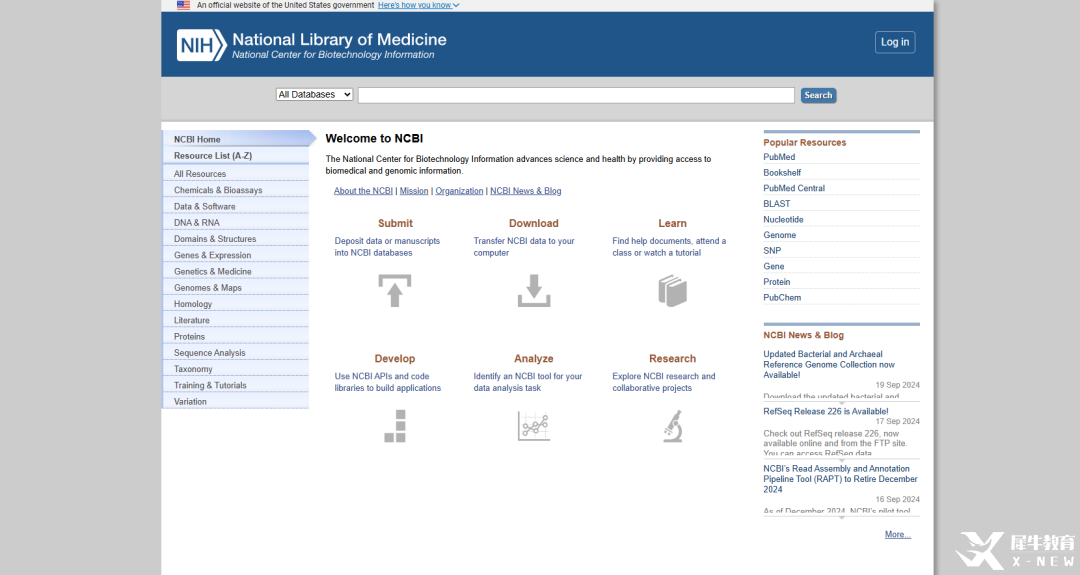
Task: Open DNA & RNA category
Action: pos(236,222)
